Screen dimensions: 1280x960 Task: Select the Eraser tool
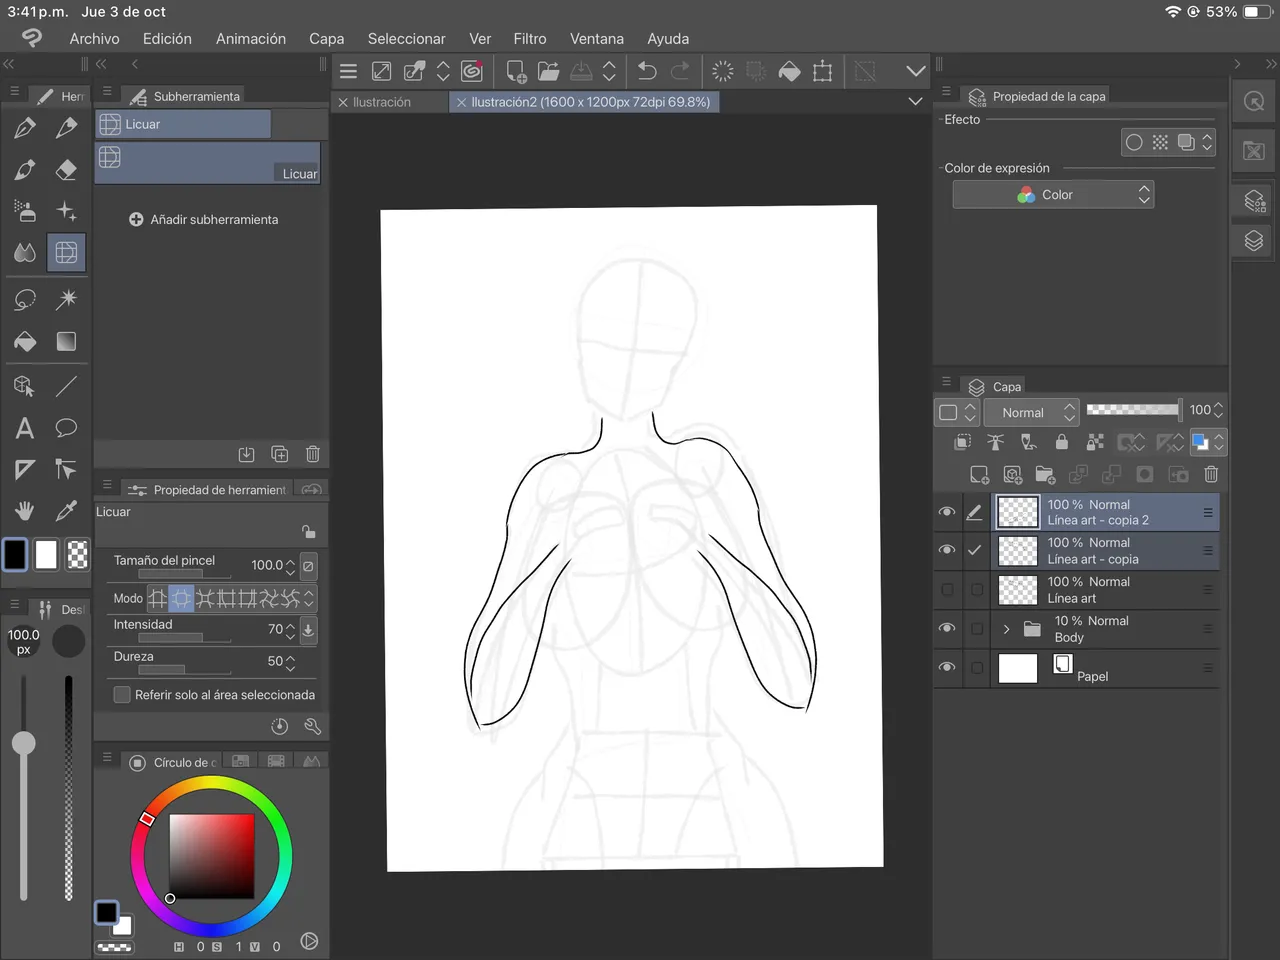pos(66,170)
